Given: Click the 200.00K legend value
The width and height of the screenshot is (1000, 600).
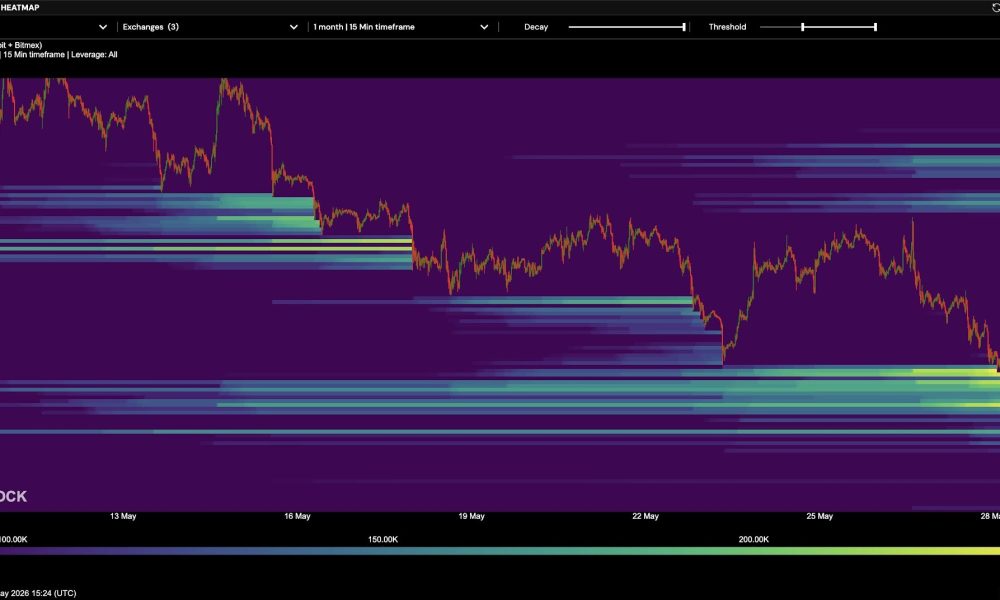Looking at the screenshot, I should click(x=754, y=539).
